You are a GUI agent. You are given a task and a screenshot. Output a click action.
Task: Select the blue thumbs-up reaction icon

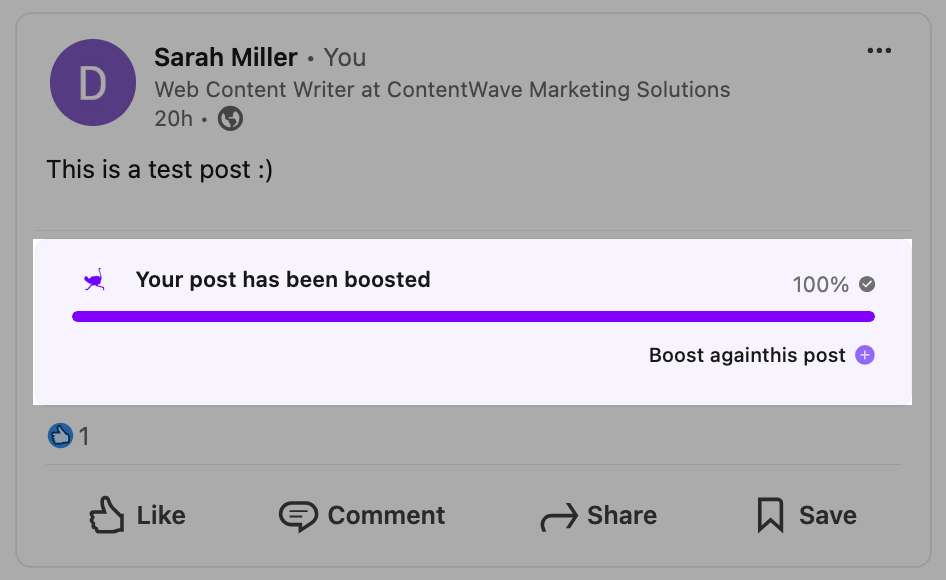click(x=60, y=435)
